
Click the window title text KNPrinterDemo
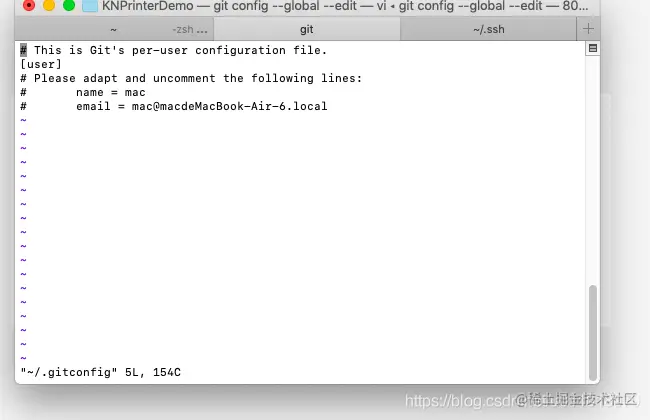(148, 6)
